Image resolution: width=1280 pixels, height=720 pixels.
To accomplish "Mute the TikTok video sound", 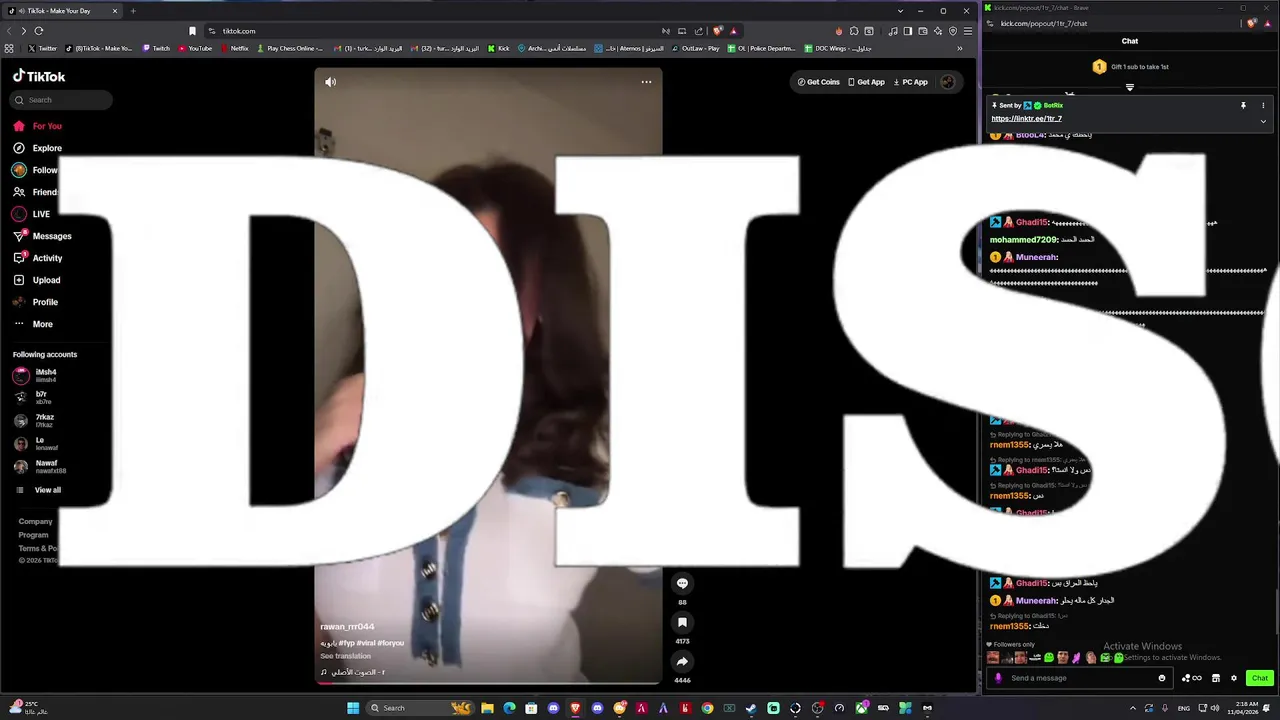I will click(330, 82).
